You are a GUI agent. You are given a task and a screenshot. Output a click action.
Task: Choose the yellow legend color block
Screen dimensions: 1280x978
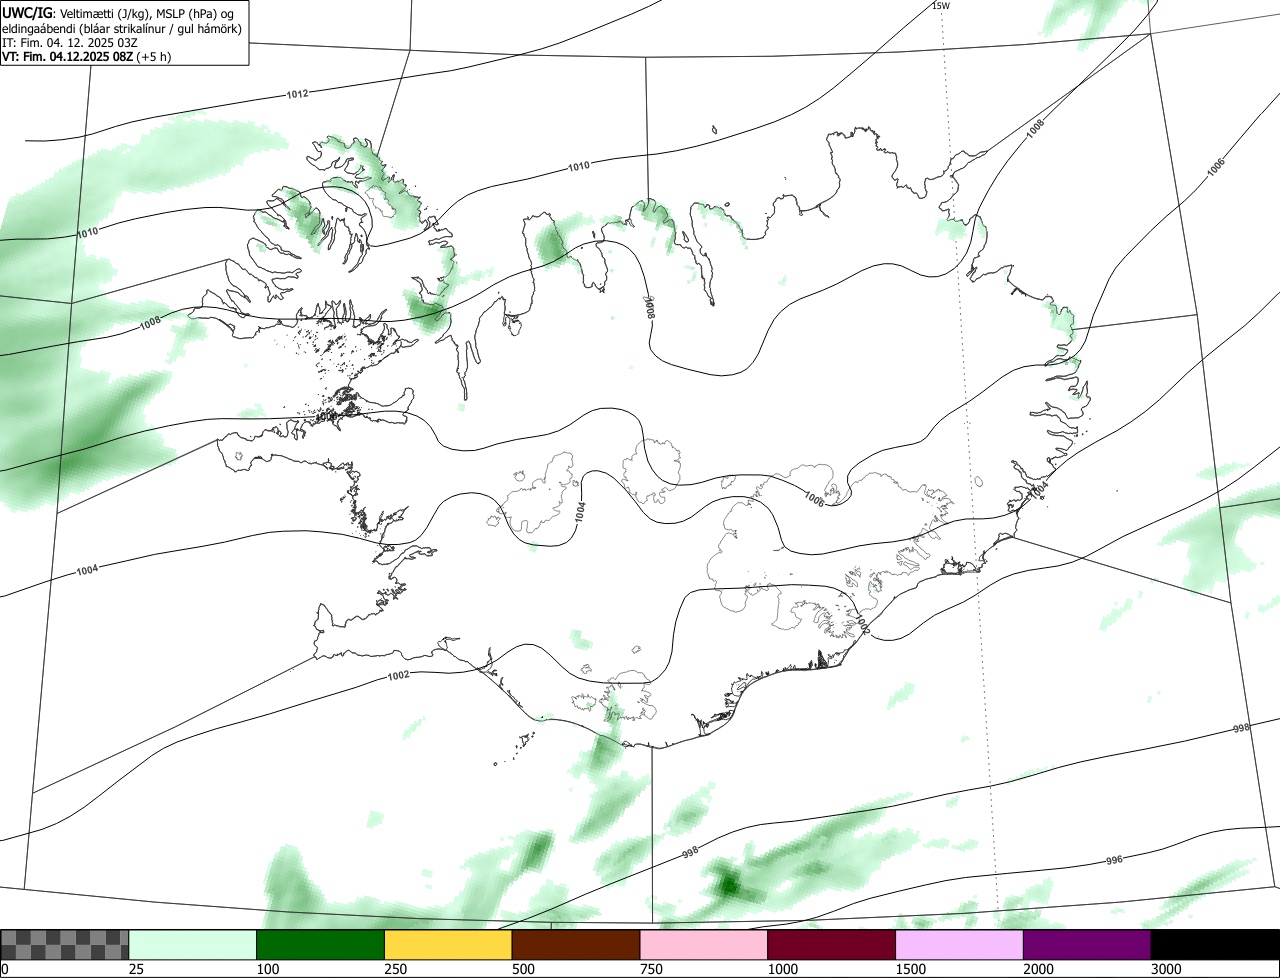(448, 945)
